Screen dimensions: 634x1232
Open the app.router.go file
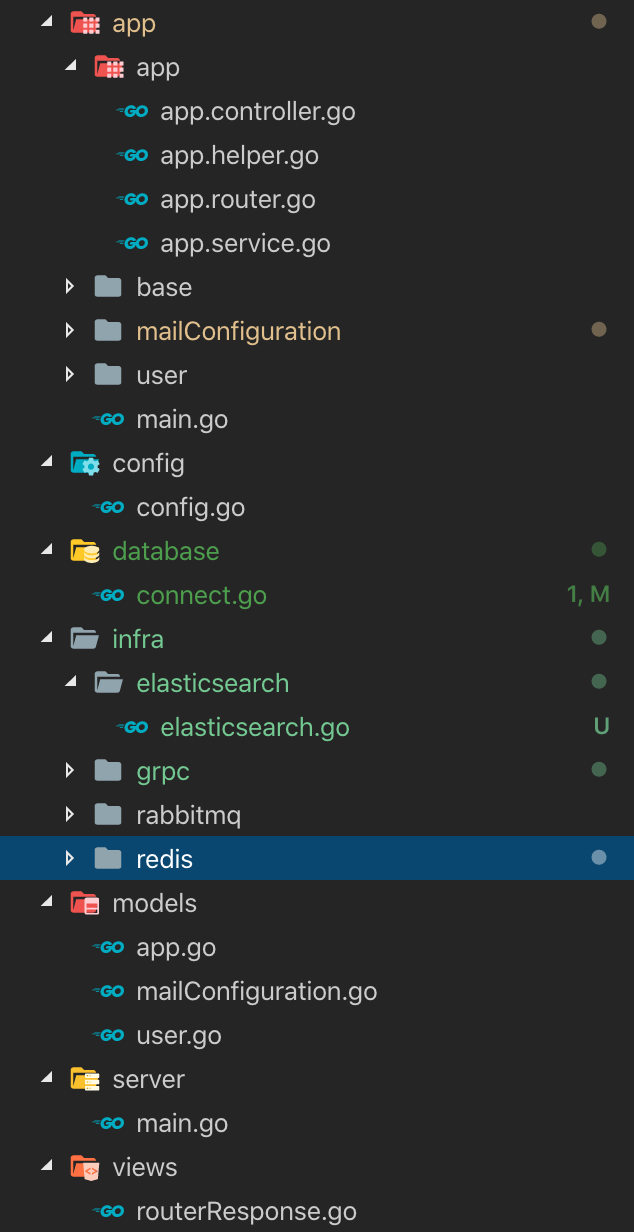pos(237,199)
